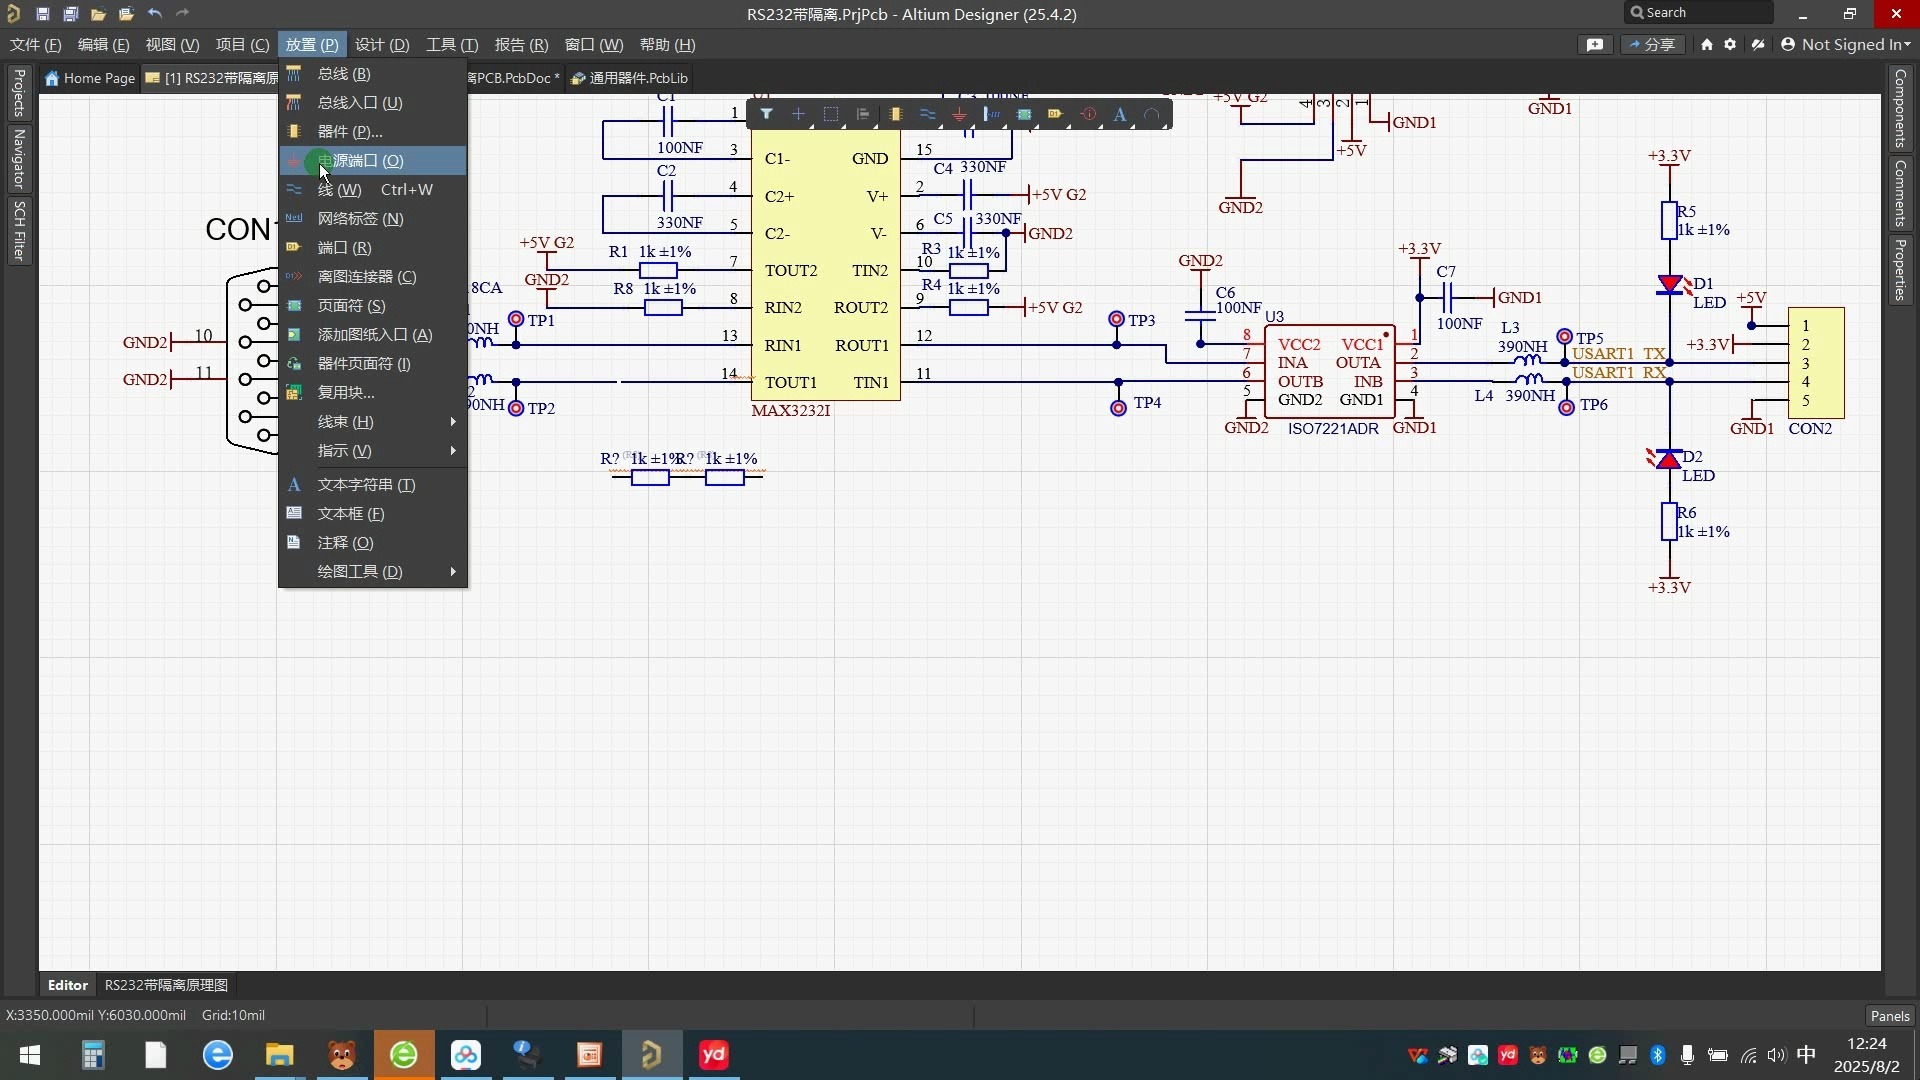Choose 电源端口 (O) menu entry
The height and width of the screenshot is (1080, 1920).
pos(373,161)
